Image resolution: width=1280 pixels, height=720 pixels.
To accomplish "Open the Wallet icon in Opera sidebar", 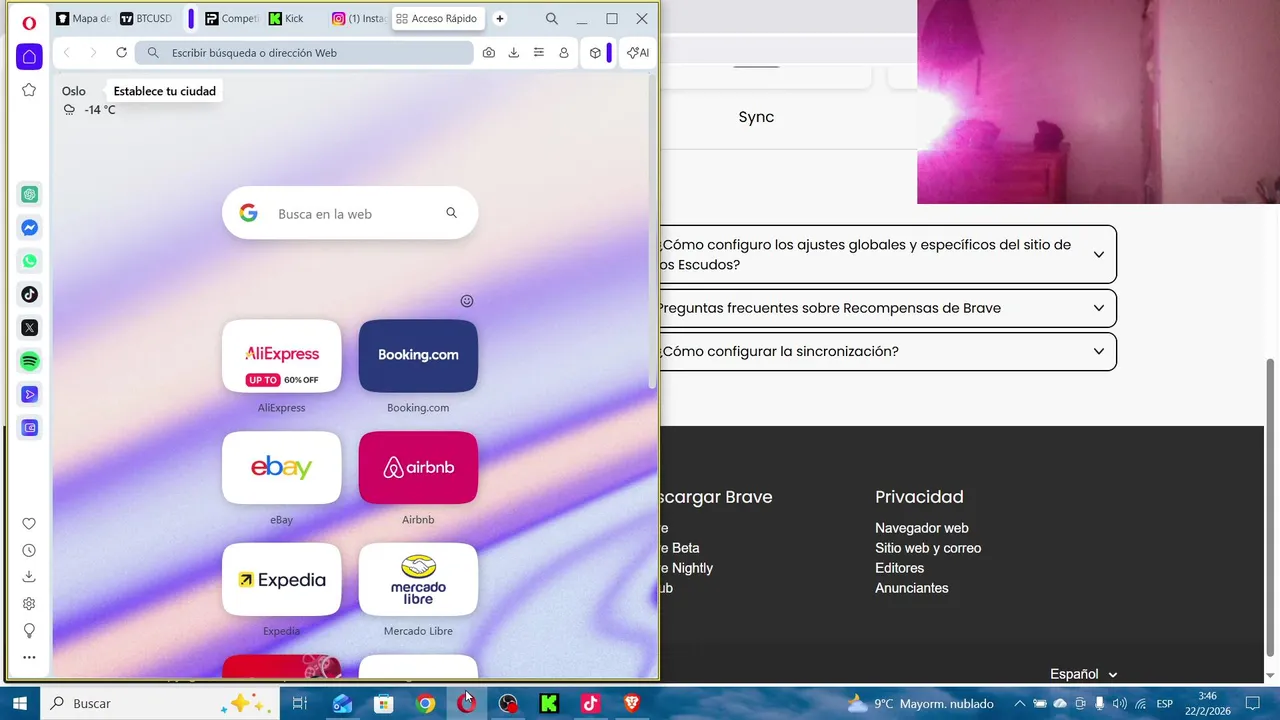I will (29, 427).
